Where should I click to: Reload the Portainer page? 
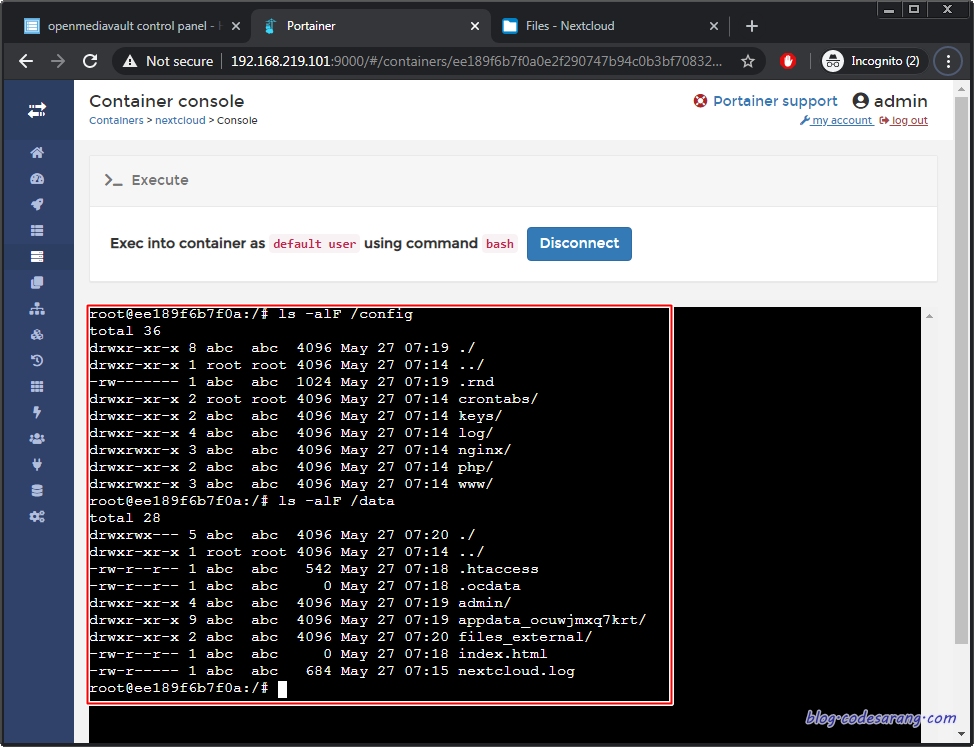(x=91, y=61)
